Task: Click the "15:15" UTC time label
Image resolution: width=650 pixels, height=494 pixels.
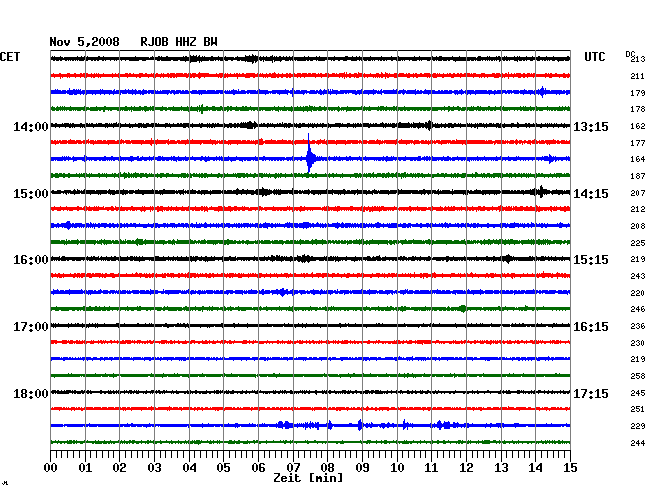Action: tap(591, 260)
